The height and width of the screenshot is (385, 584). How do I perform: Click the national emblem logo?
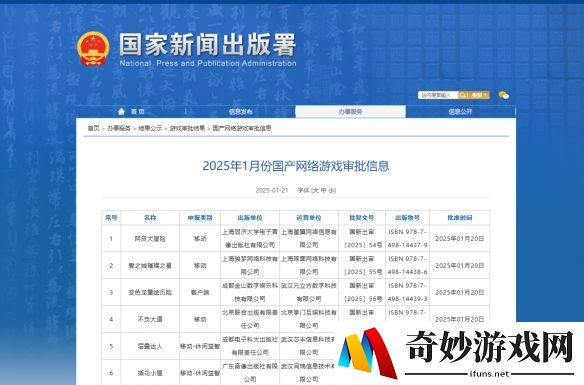(93, 48)
